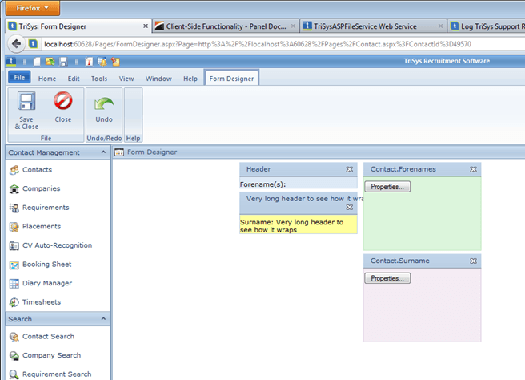Click the new blank document icon
The image size is (525, 380).
[x=37, y=62]
